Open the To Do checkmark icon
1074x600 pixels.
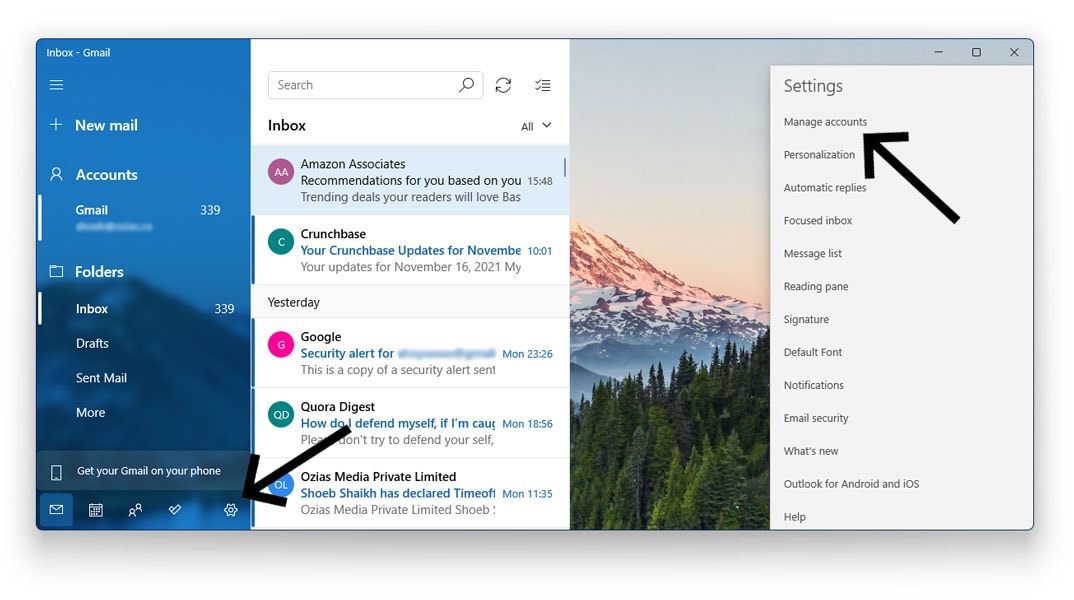(x=175, y=509)
